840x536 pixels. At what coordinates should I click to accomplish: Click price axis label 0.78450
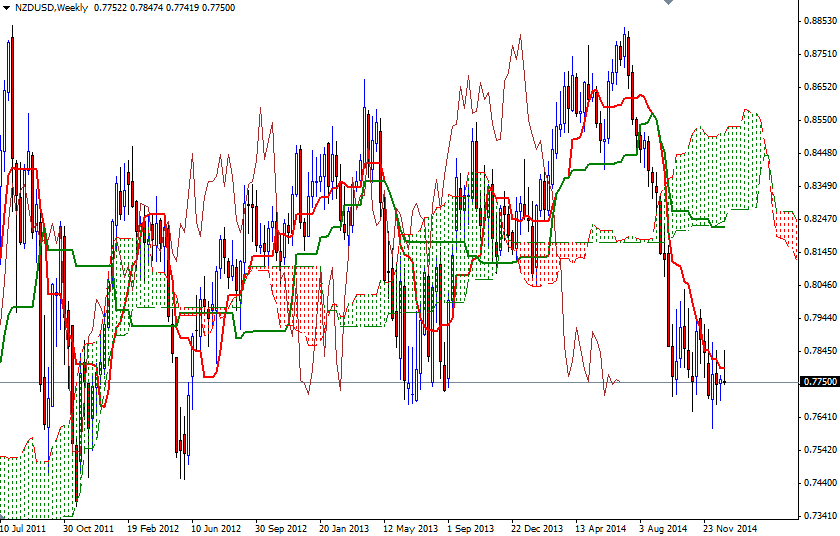820,351
